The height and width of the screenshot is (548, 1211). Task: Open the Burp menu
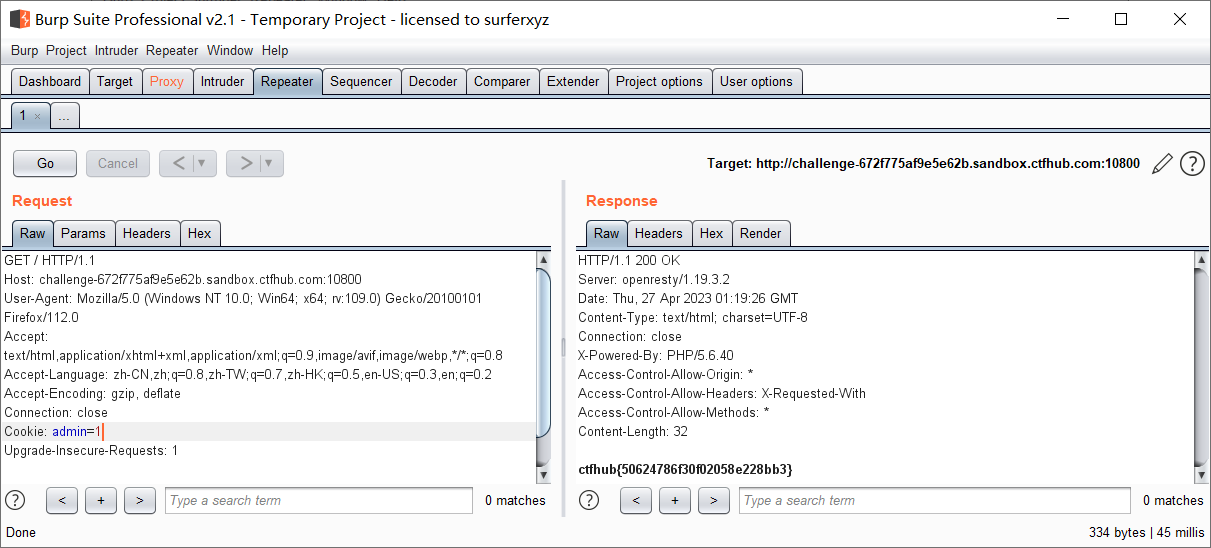[x=25, y=50]
